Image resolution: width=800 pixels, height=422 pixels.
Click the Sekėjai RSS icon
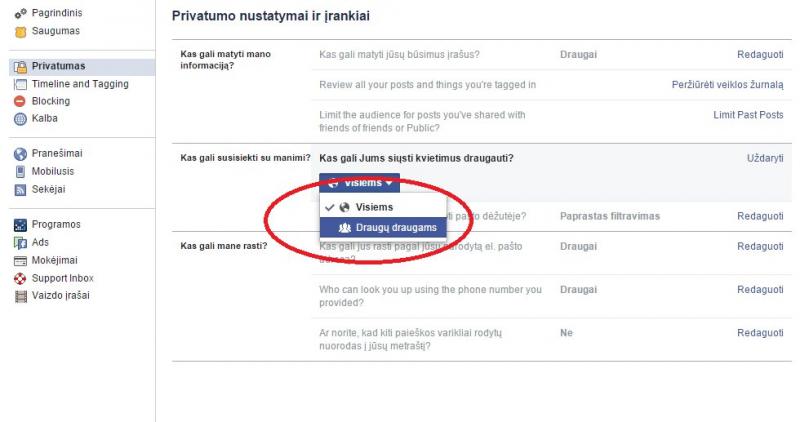[x=20, y=190]
